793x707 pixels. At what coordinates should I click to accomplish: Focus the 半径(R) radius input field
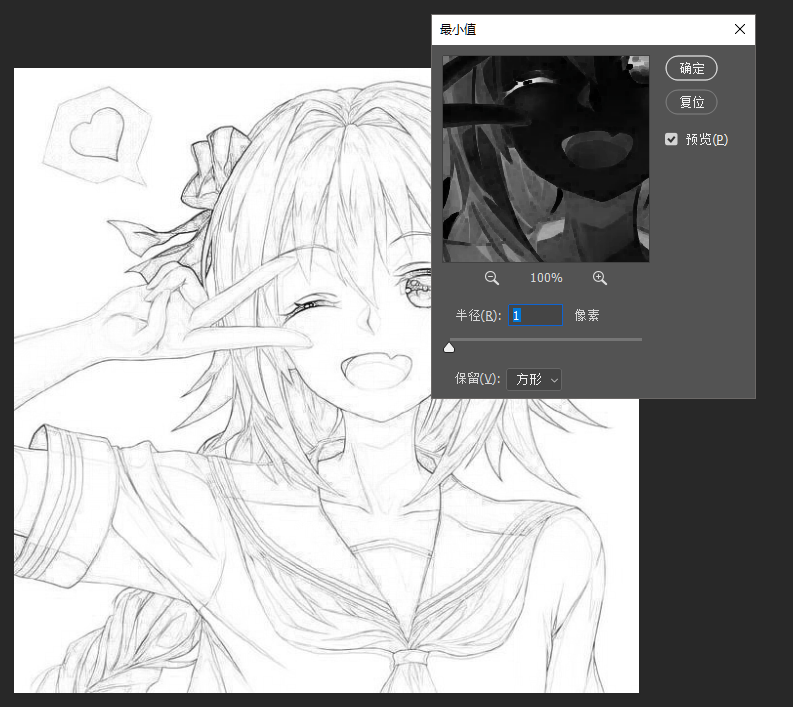(536, 315)
